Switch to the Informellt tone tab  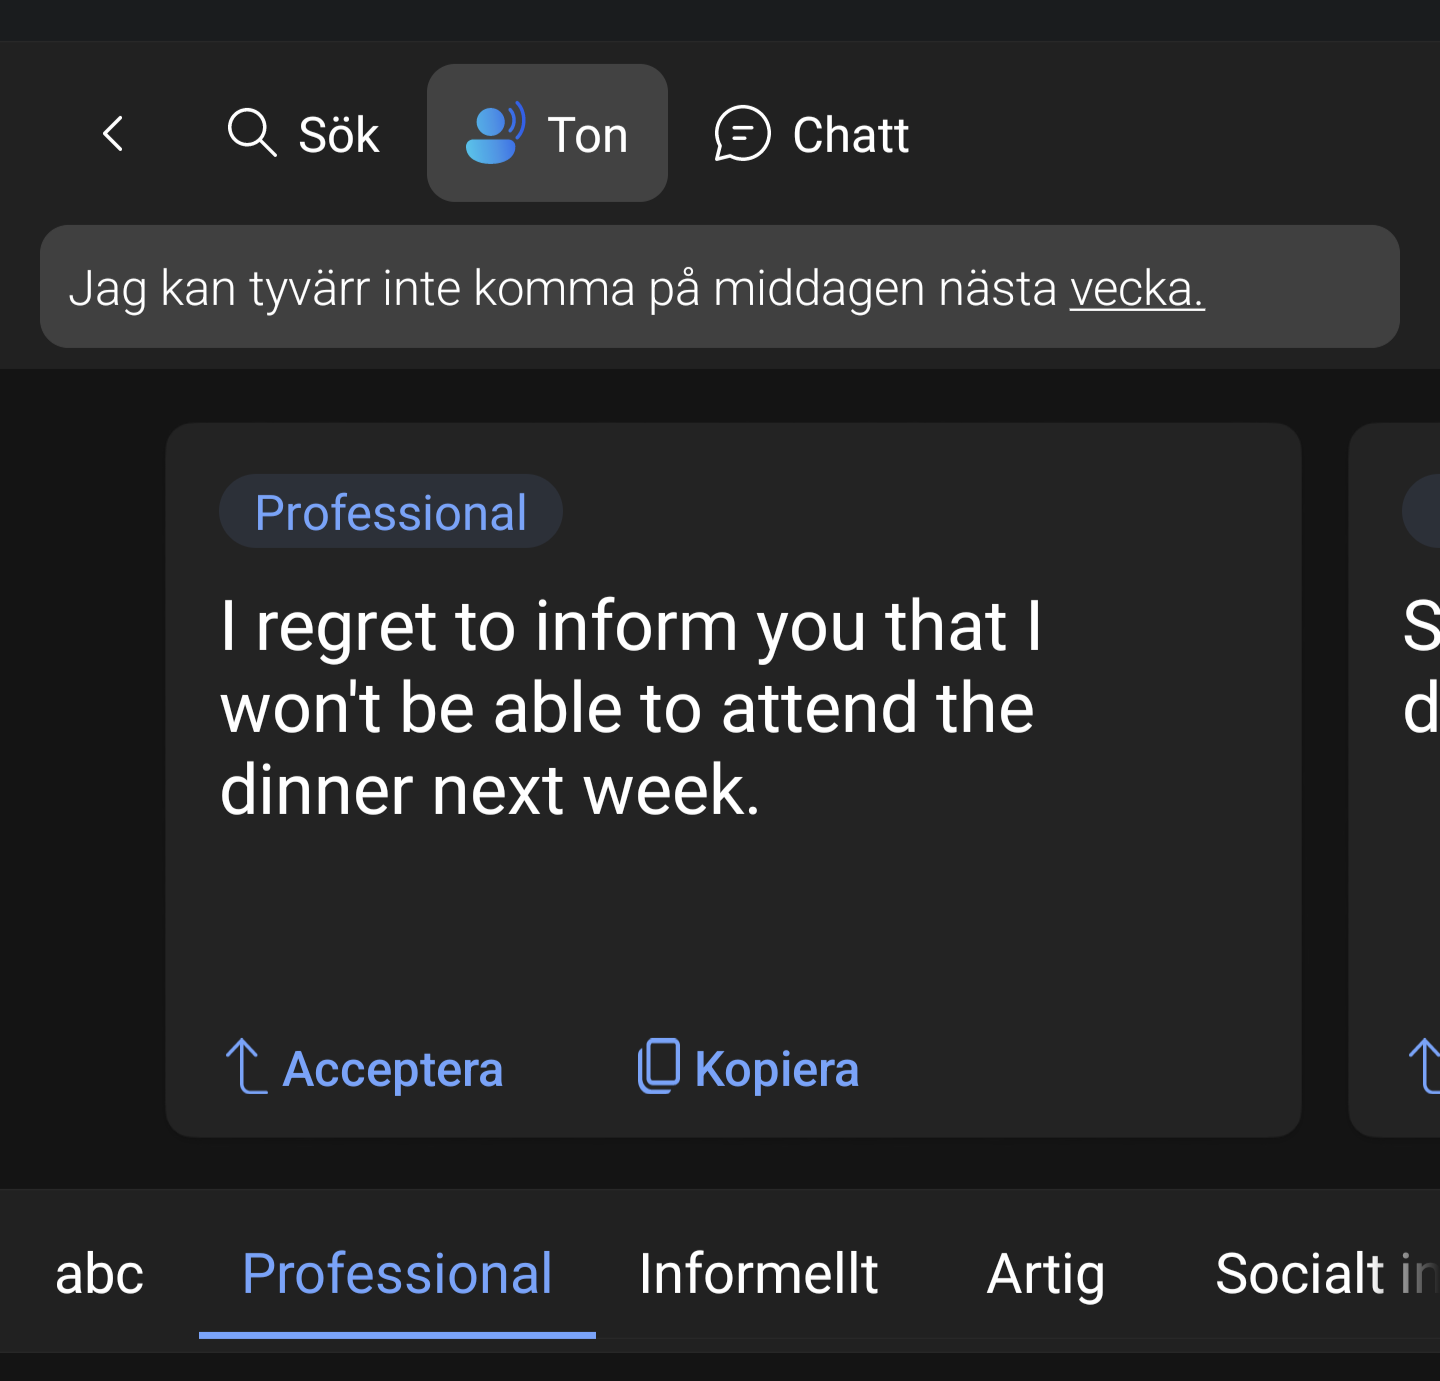tap(759, 1274)
